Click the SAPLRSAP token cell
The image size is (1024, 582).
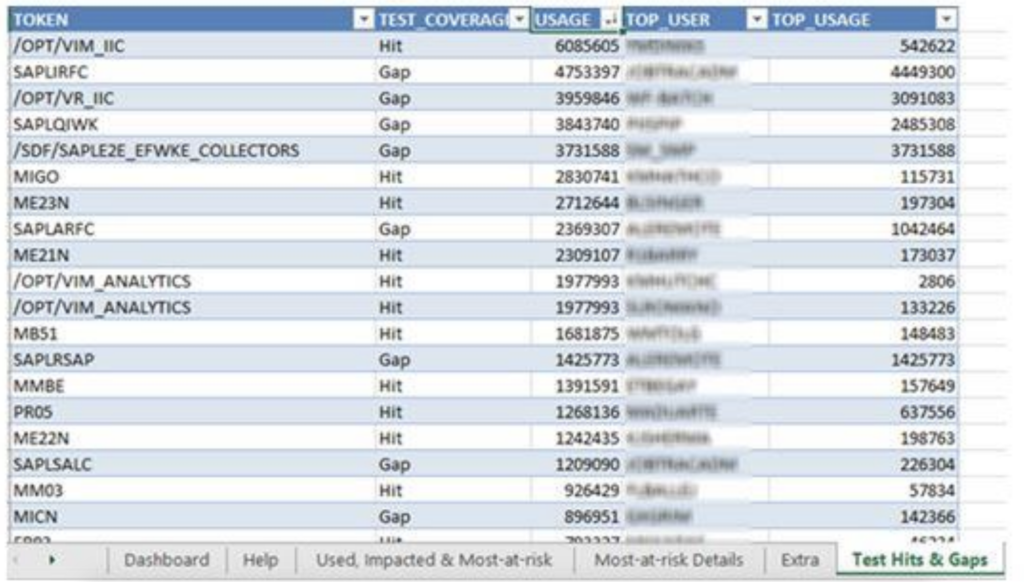point(192,359)
